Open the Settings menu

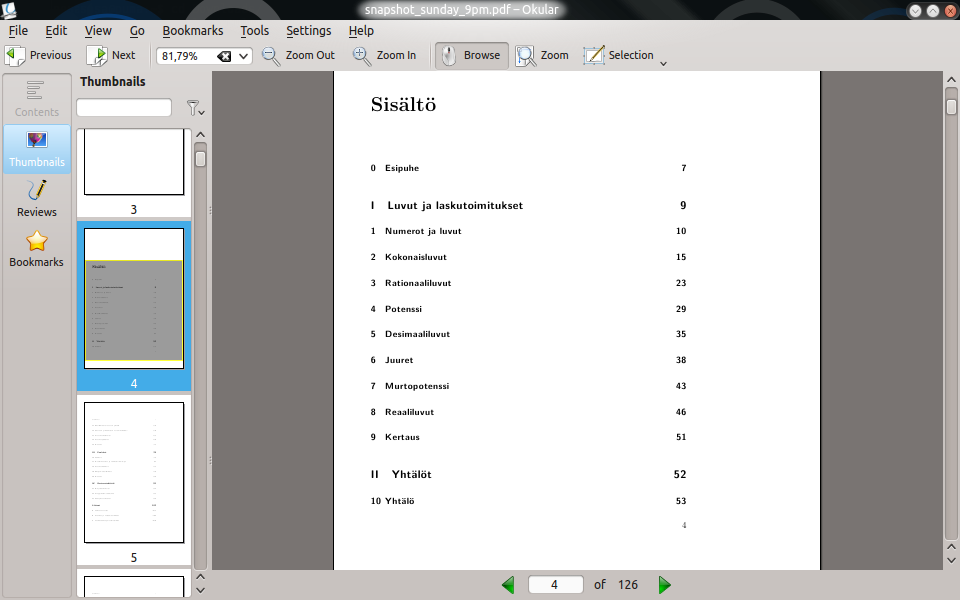[309, 31]
